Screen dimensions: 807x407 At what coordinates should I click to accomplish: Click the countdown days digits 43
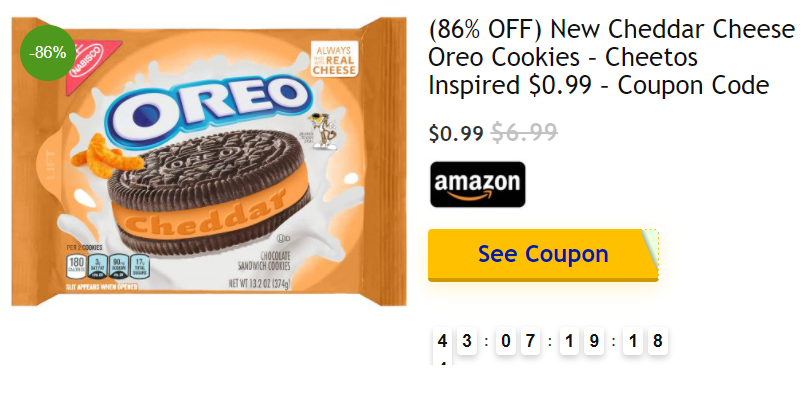(455, 341)
